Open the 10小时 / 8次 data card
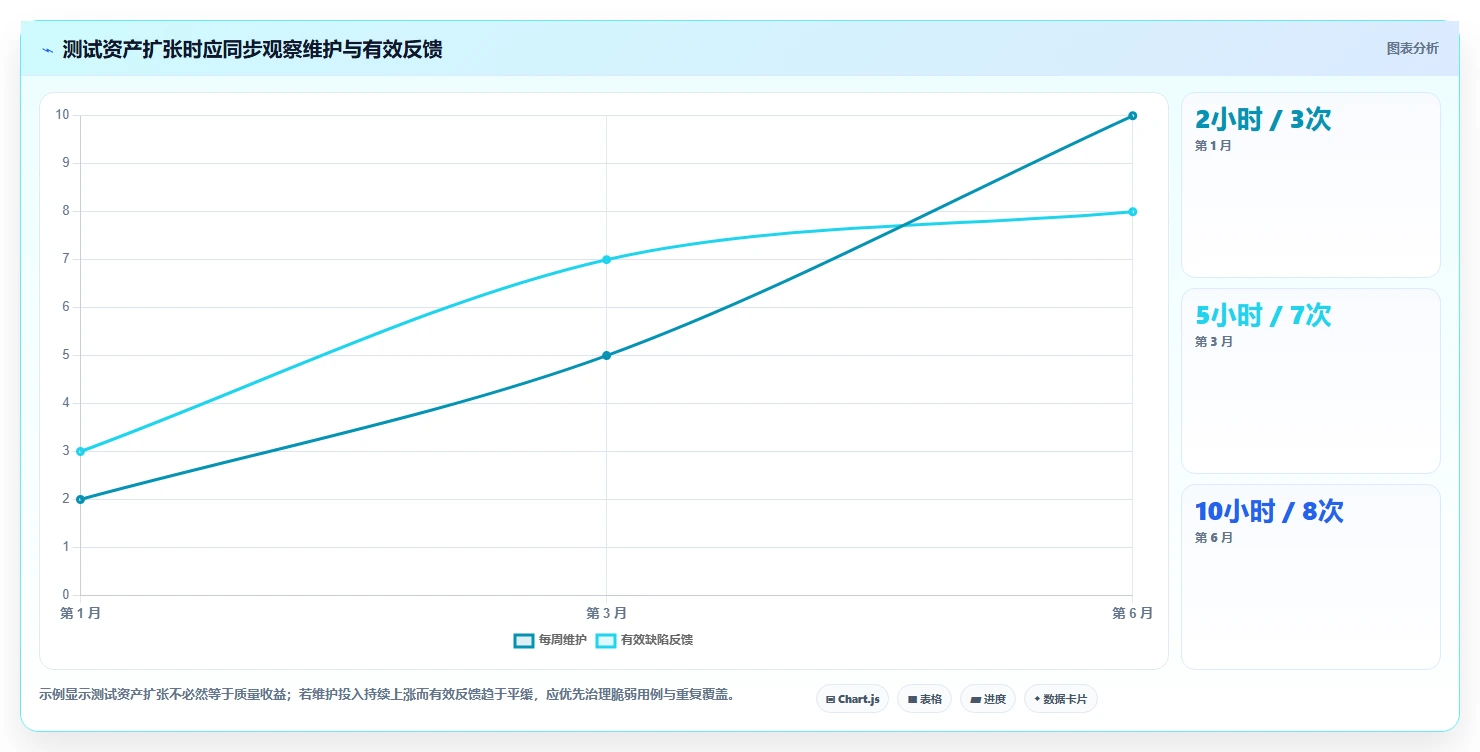The height and width of the screenshot is (752, 1480). click(1310, 577)
